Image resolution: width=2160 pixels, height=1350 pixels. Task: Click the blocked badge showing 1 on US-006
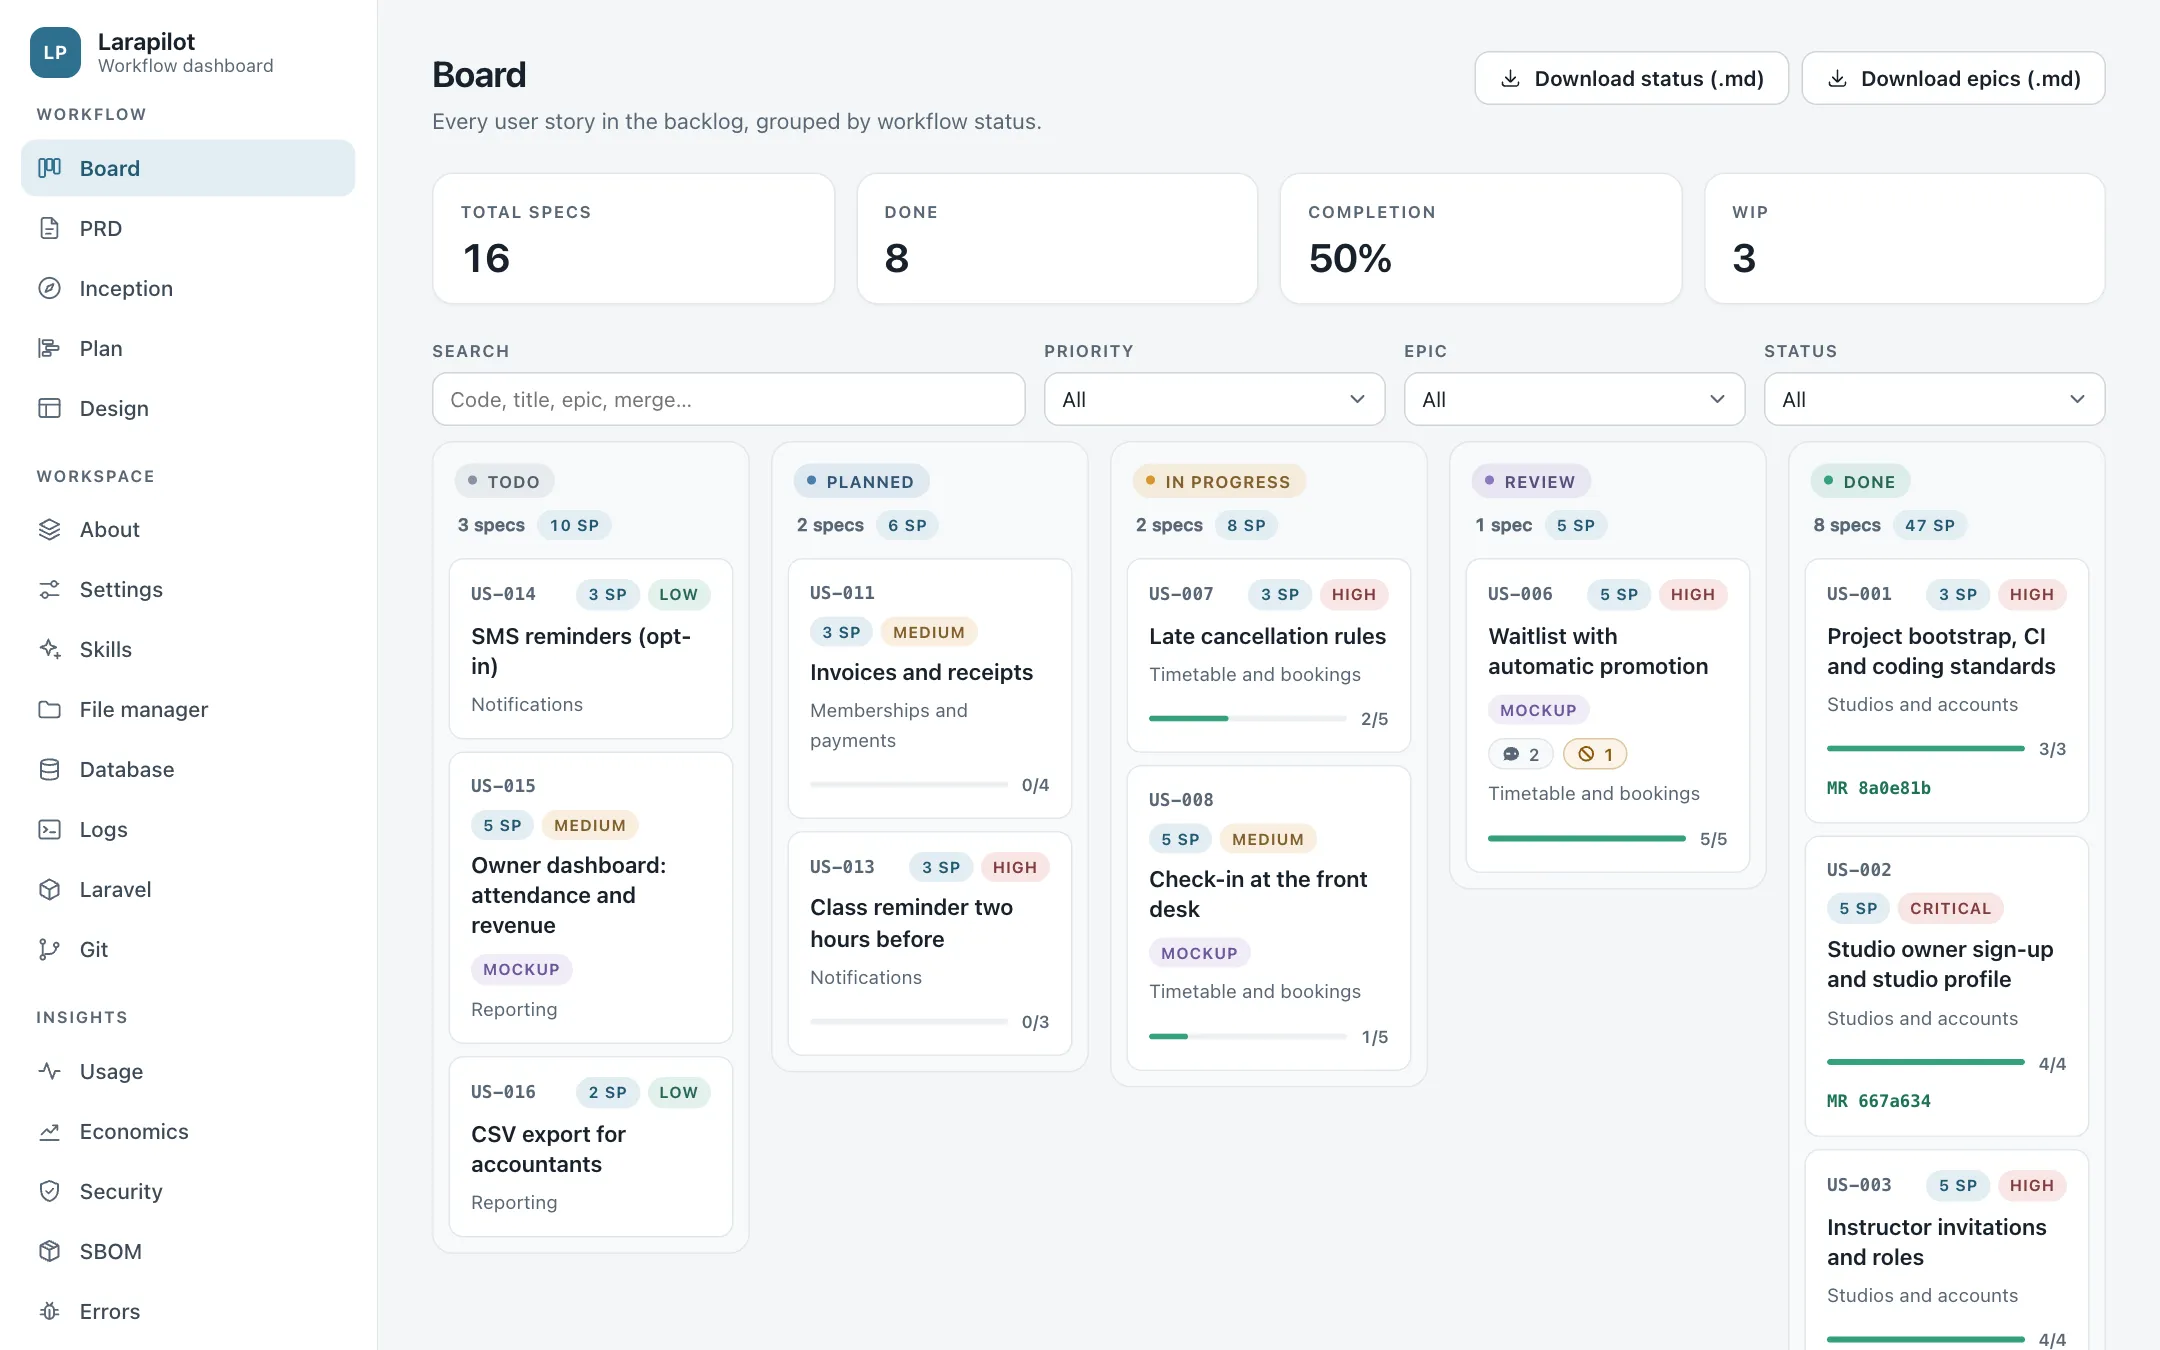tap(1595, 754)
